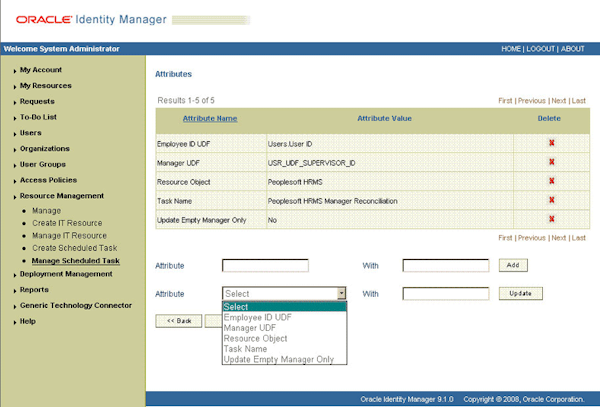This screenshot has width=600, height=407.
Task: Open the Attribute Select dropdown arrow
Action: coord(341,293)
